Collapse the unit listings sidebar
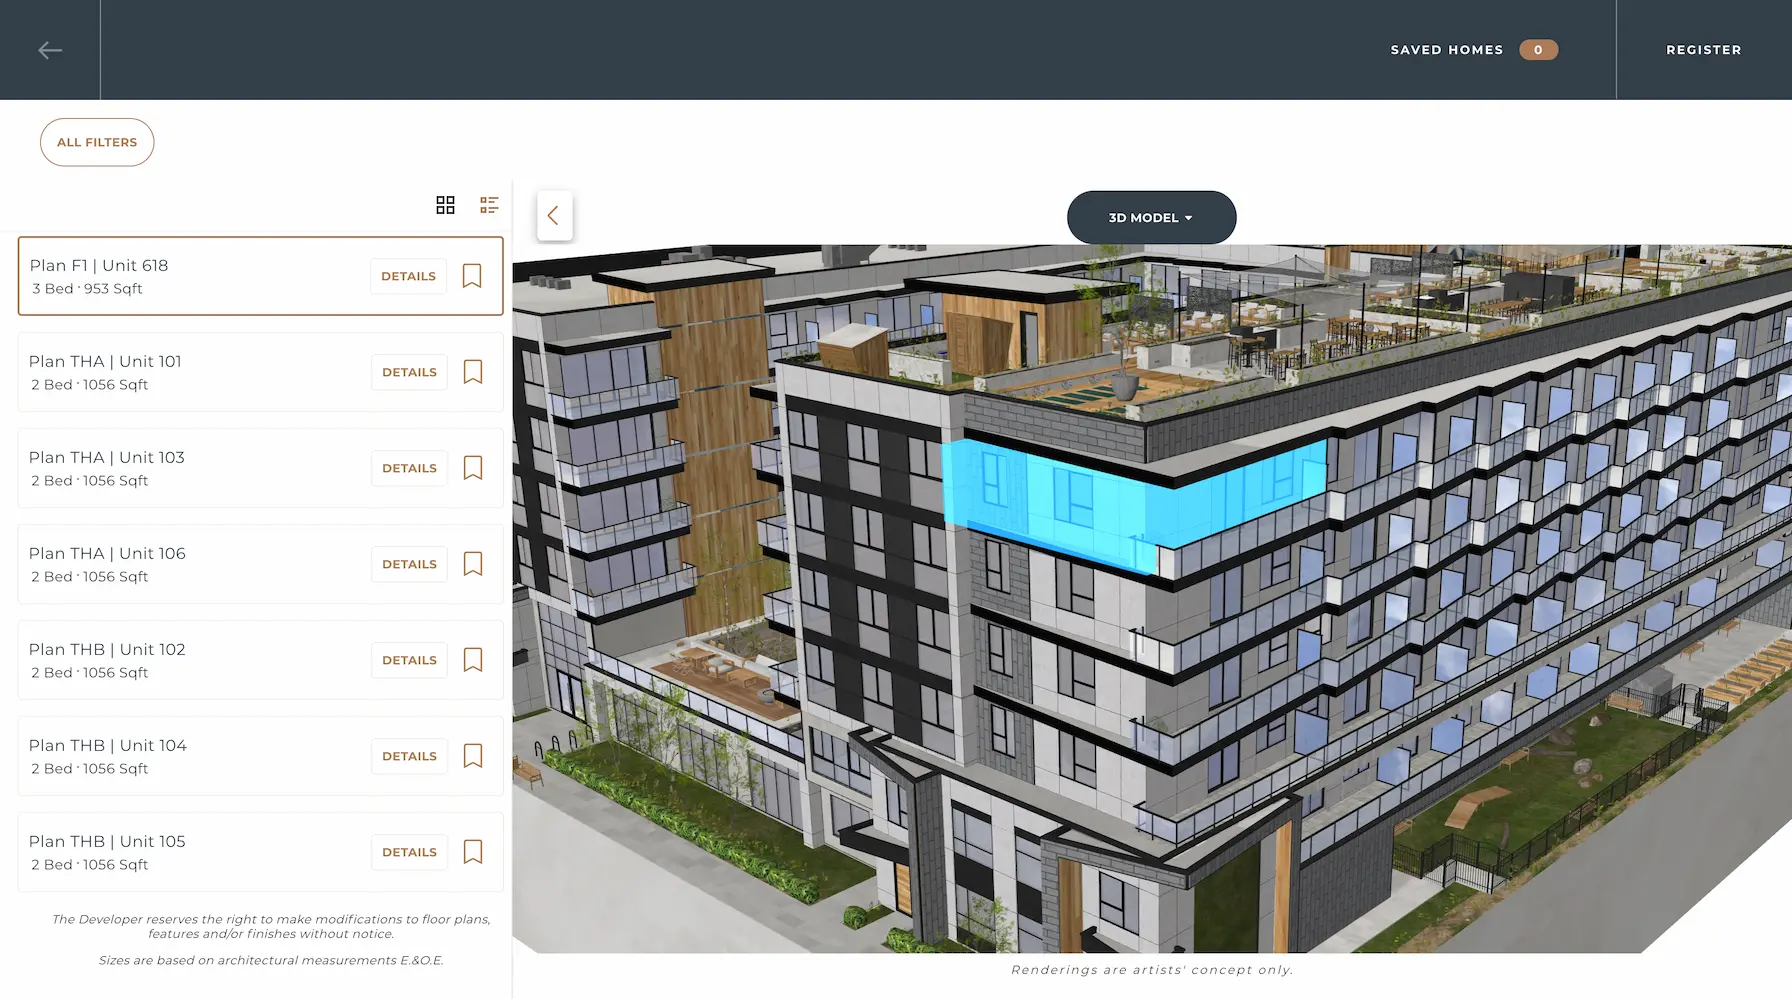Screen dimensions: 1792x999 click(x=554, y=215)
